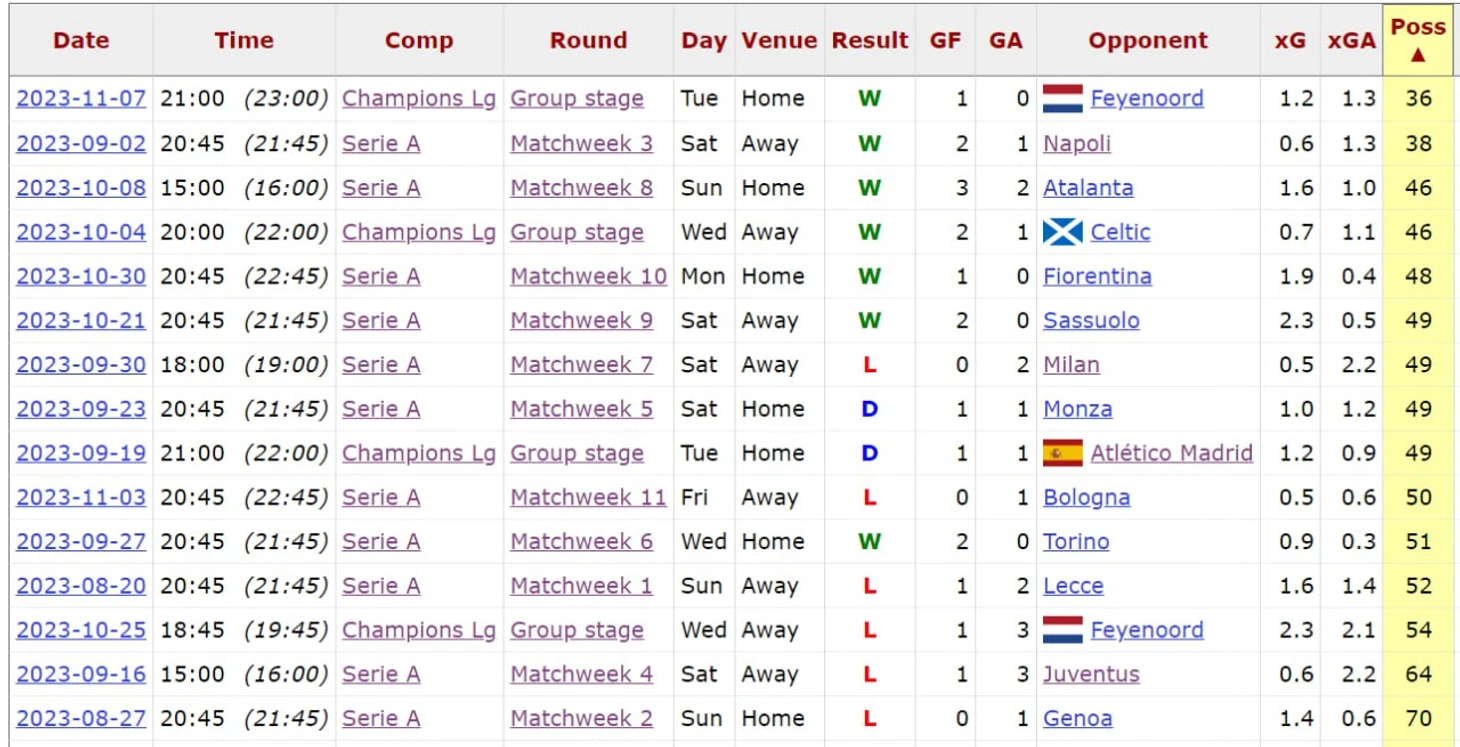Viewport: 1460px width, 747px height.
Task: Open the Matchweek 1 round link
Action: (581, 586)
